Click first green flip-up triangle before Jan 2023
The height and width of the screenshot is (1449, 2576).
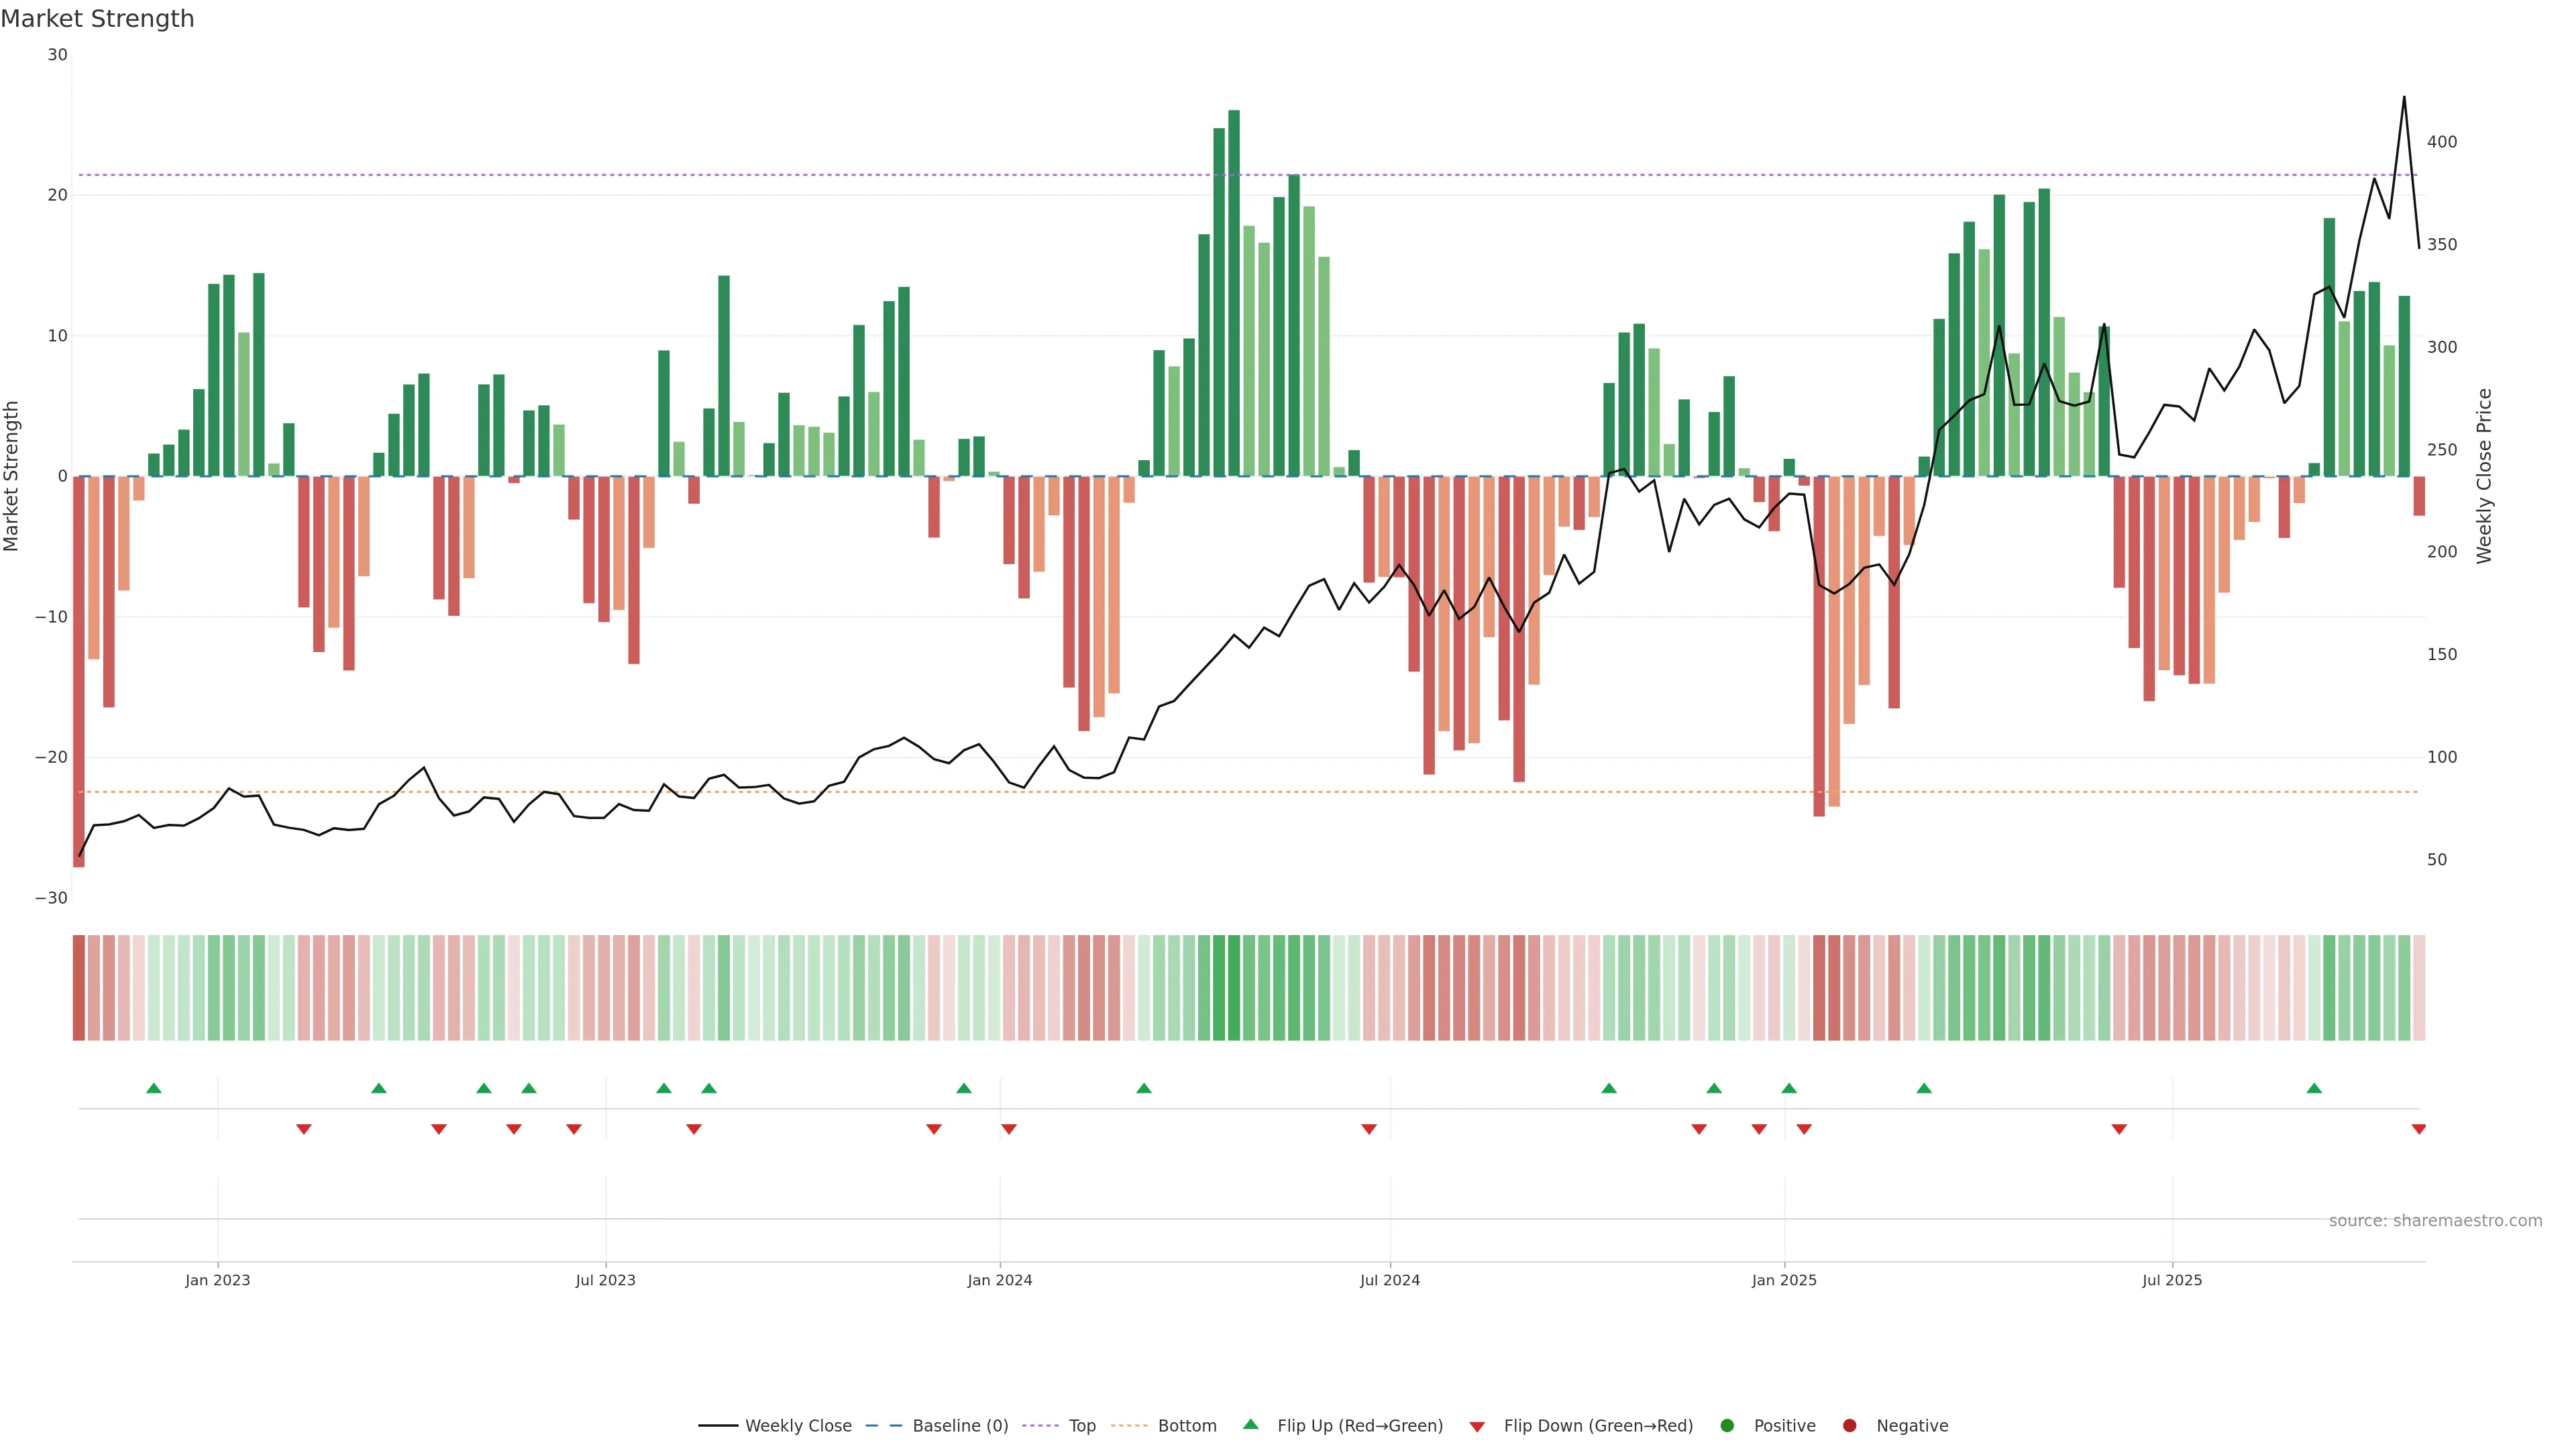coord(154,1088)
